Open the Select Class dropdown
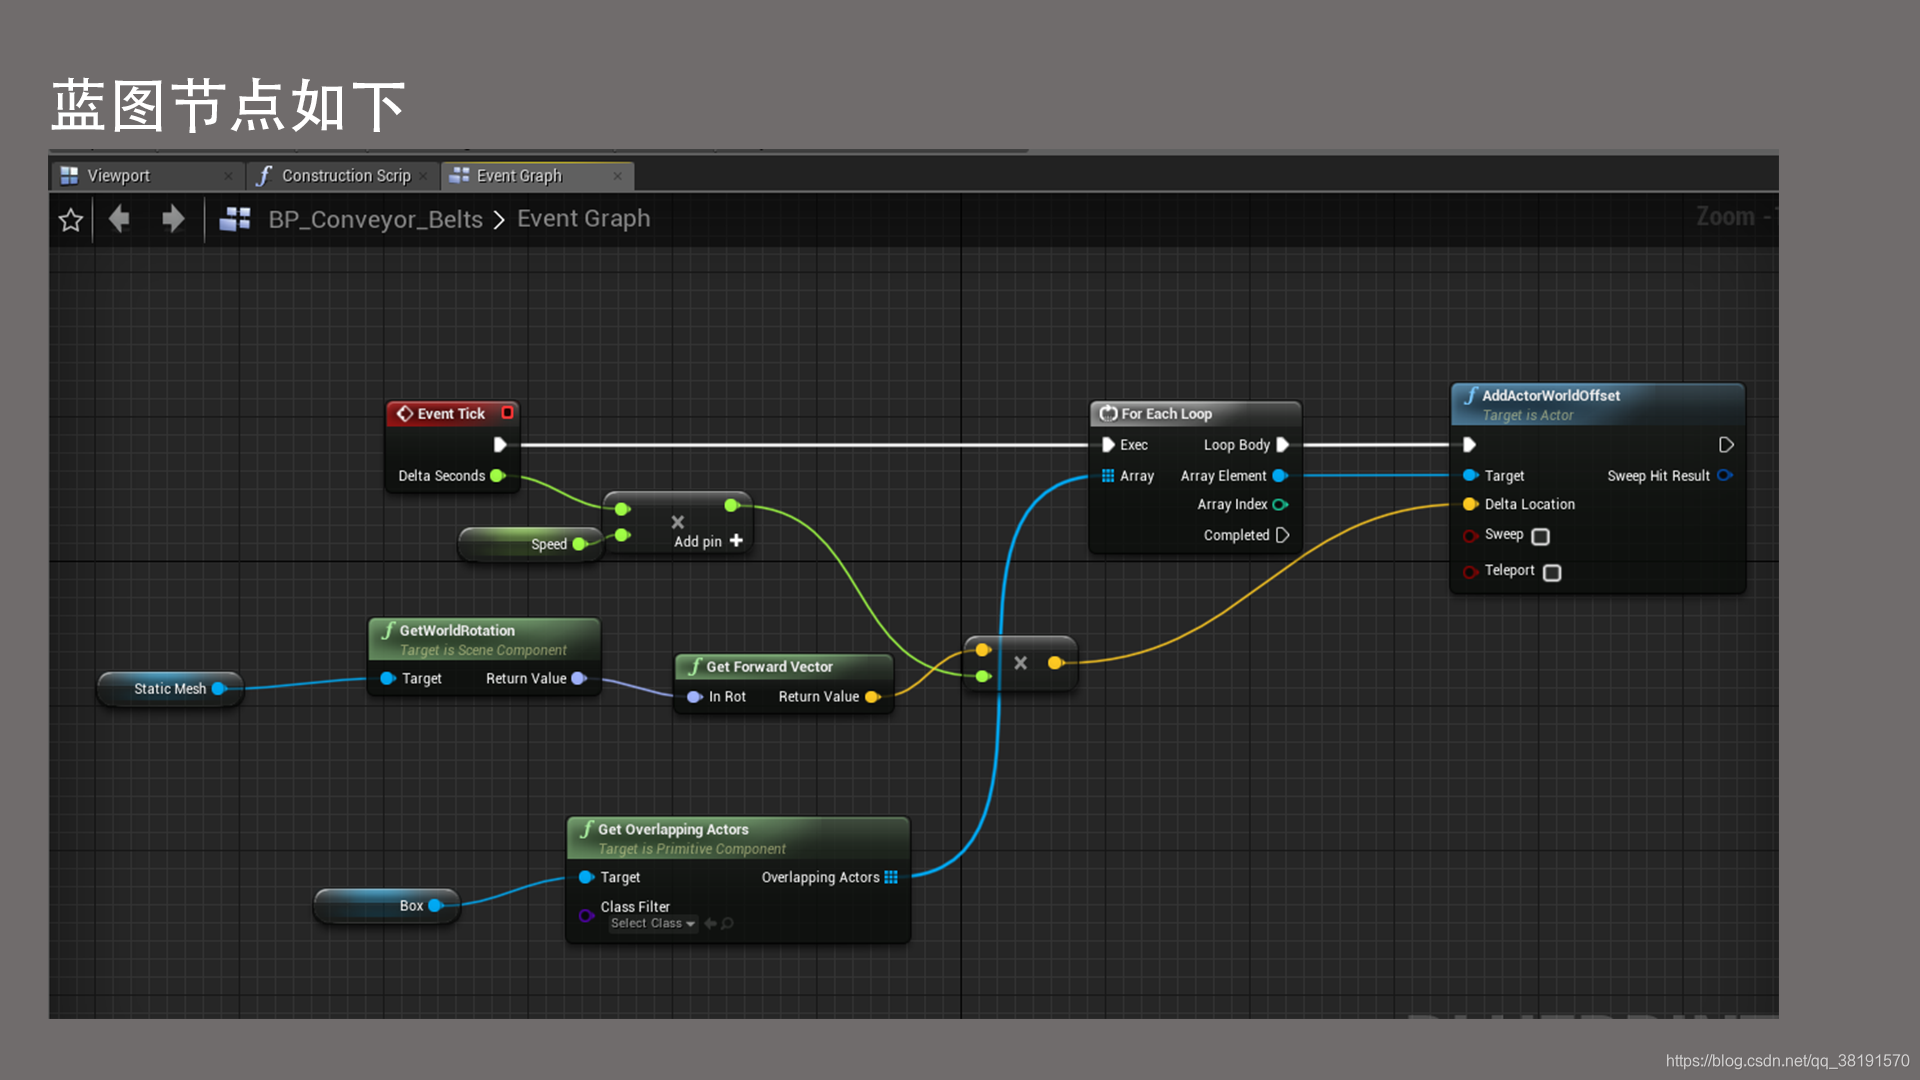The image size is (1920, 1080). [653, 924]
